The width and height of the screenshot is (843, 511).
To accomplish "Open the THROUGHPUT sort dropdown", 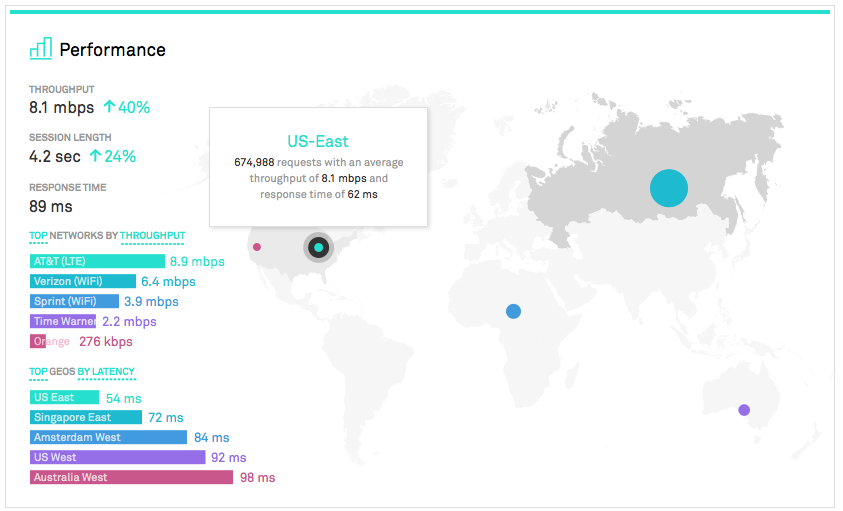I will point(152,236).
